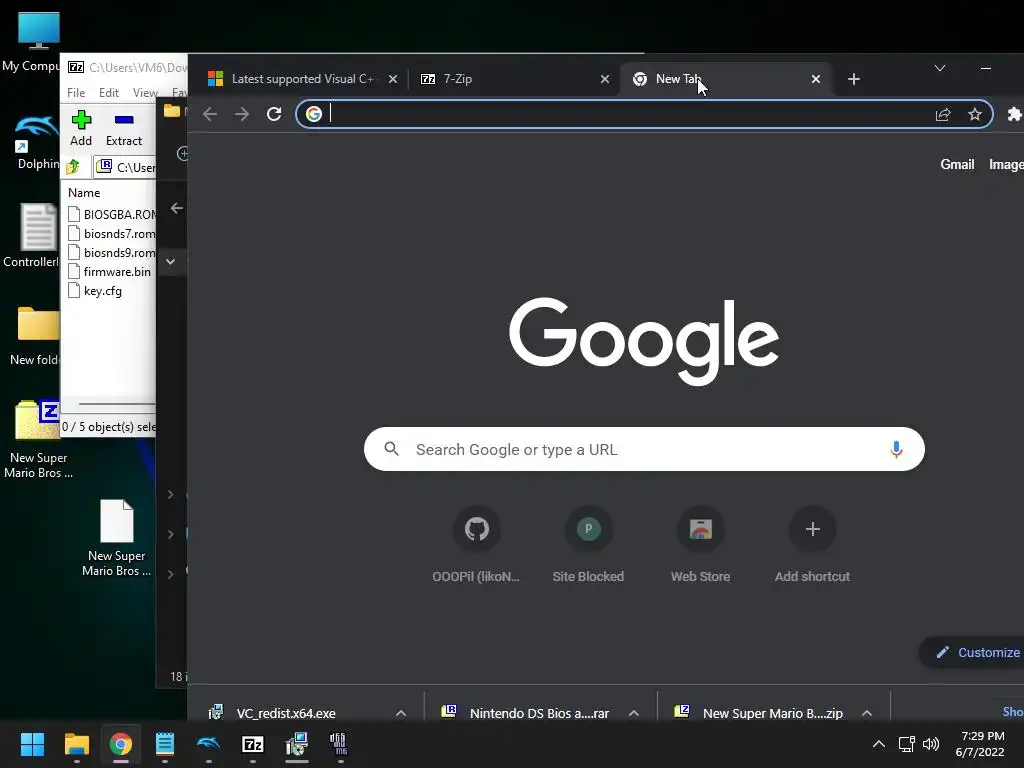This screenshot has height=768, width=1024.
Task: Select biosnds9.rom in 7-Zip list
Action: pyautogui.click(x=112, y=253)
